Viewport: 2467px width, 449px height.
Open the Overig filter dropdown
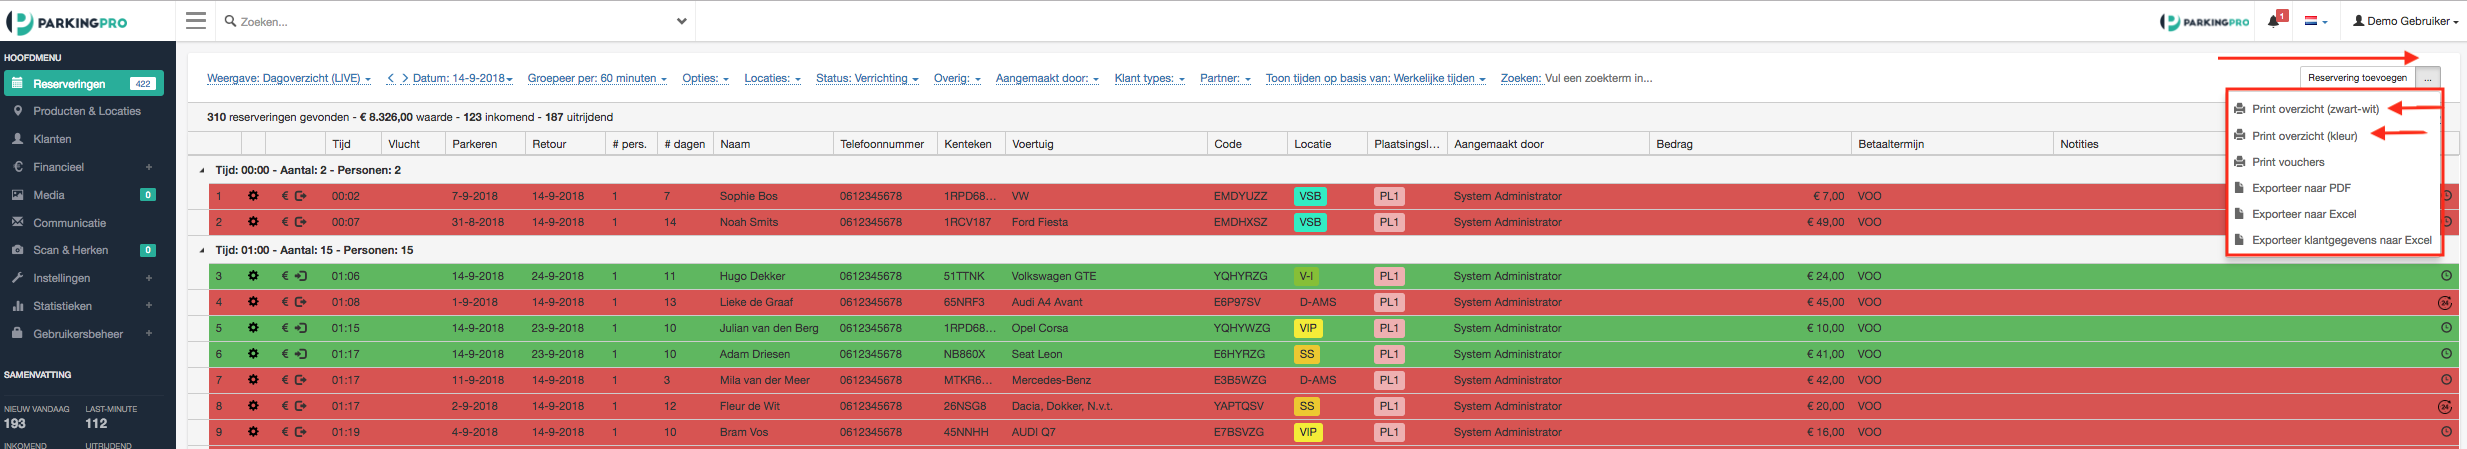[957, 78]
